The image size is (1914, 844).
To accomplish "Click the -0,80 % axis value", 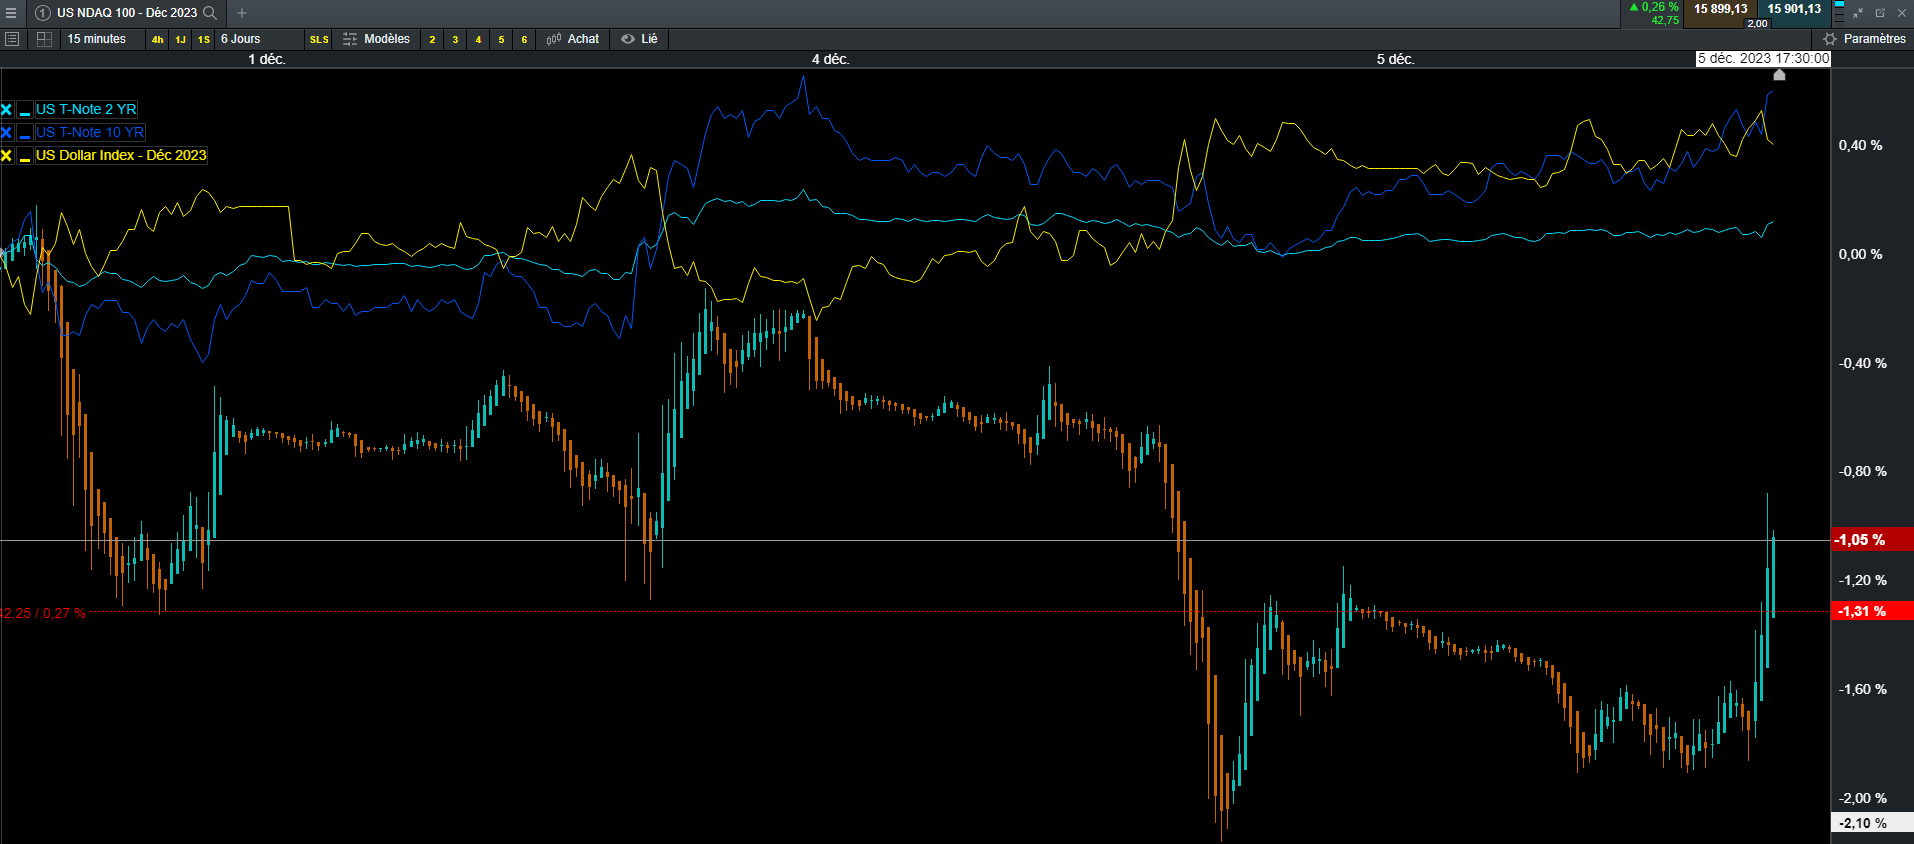I will coord(1863,472).
